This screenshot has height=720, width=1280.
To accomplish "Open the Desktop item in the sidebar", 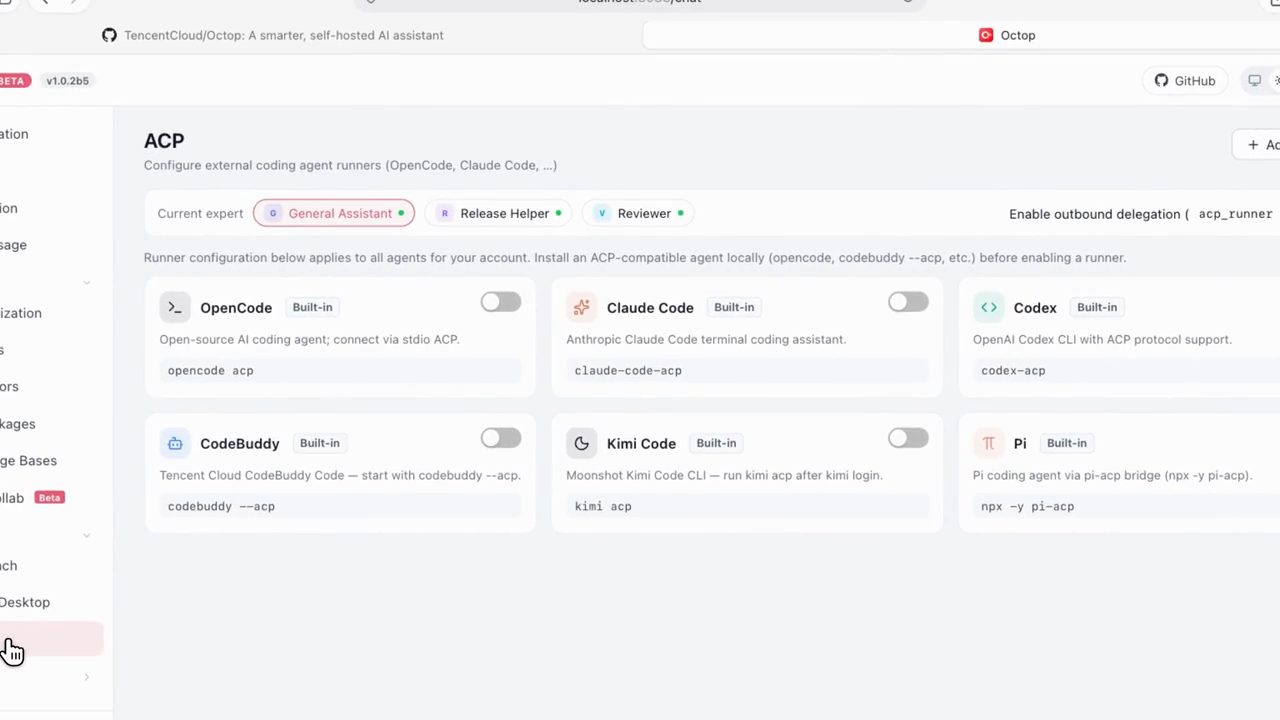I will (x=25, y=602).
